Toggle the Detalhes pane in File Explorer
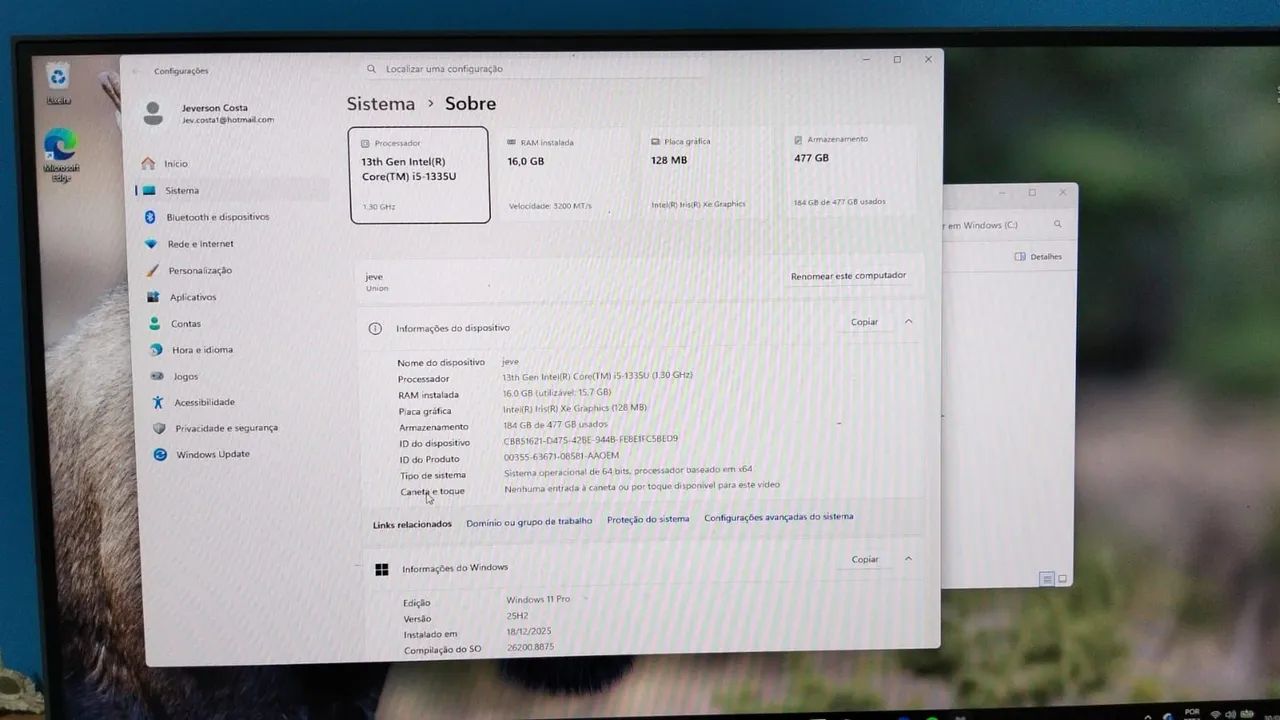Viewport: 1280px width, 720px height. pos(1038,257)
